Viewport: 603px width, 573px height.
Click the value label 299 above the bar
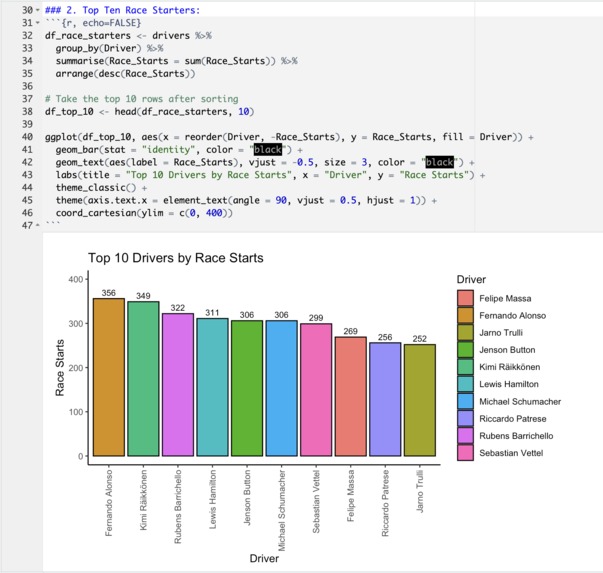click(316, 318)
